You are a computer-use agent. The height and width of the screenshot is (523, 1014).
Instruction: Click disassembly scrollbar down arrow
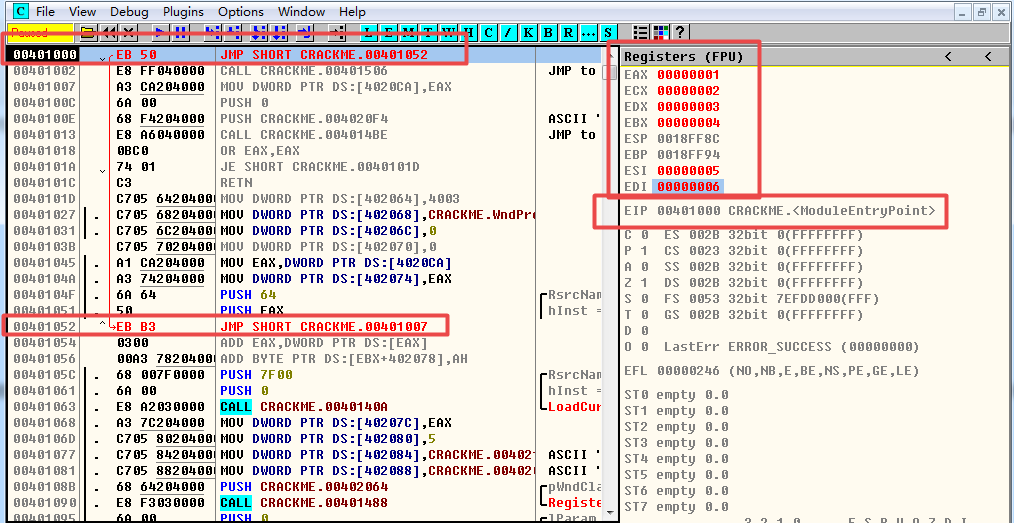[610, 513]
